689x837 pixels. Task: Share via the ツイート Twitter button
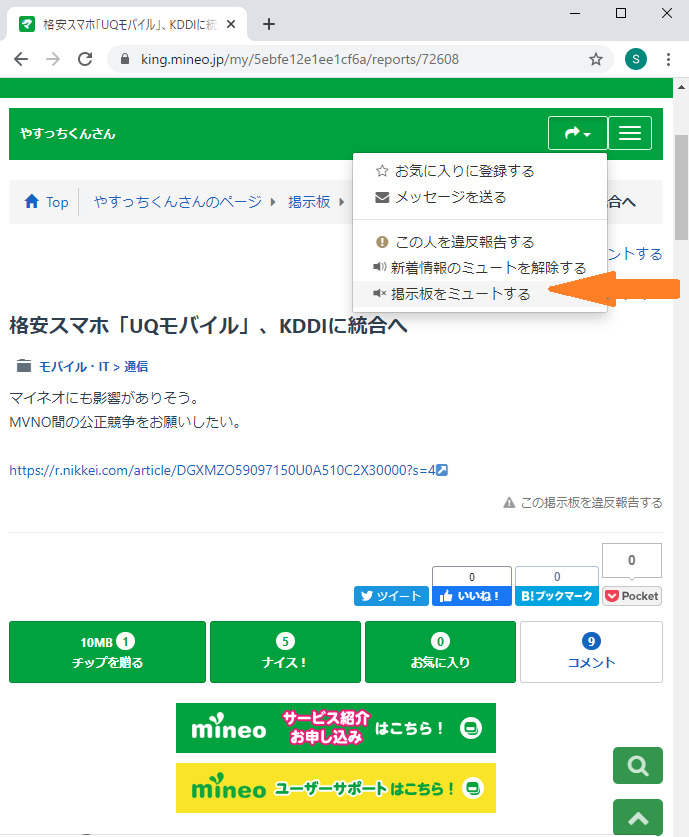pyautogui.click(x=391, y=596)
